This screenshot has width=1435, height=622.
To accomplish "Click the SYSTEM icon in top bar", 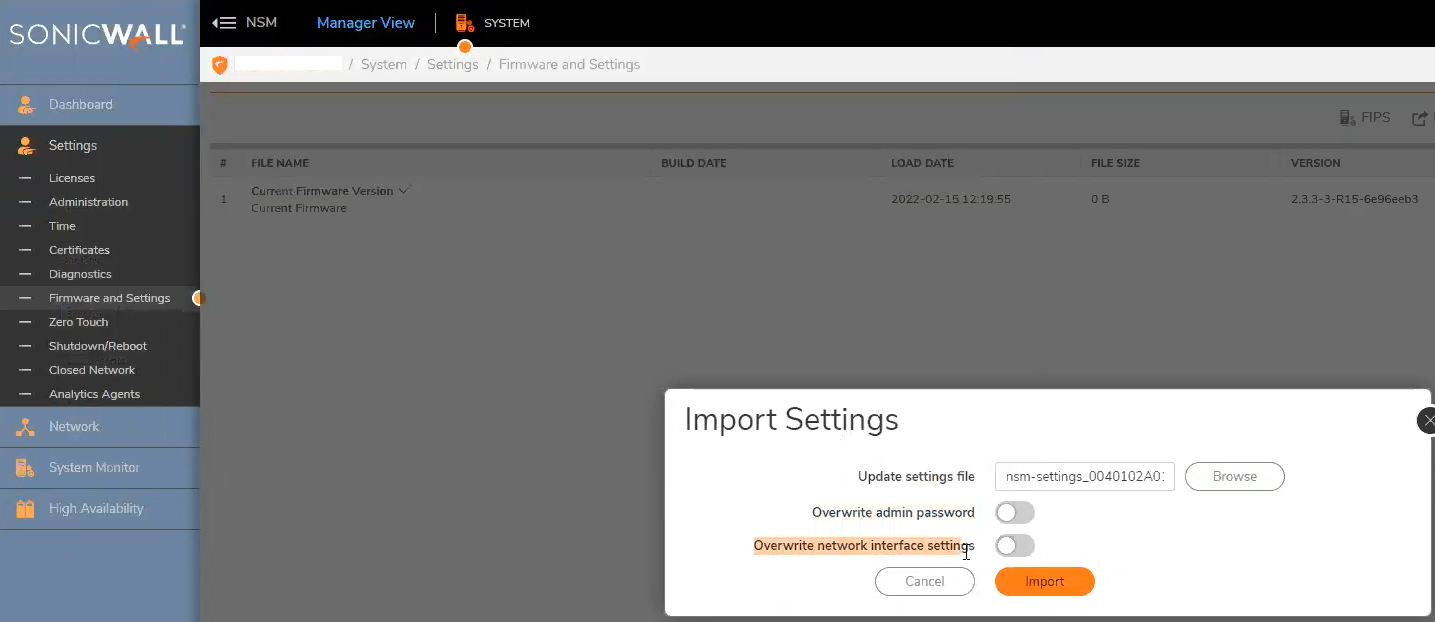I will 464,22.
